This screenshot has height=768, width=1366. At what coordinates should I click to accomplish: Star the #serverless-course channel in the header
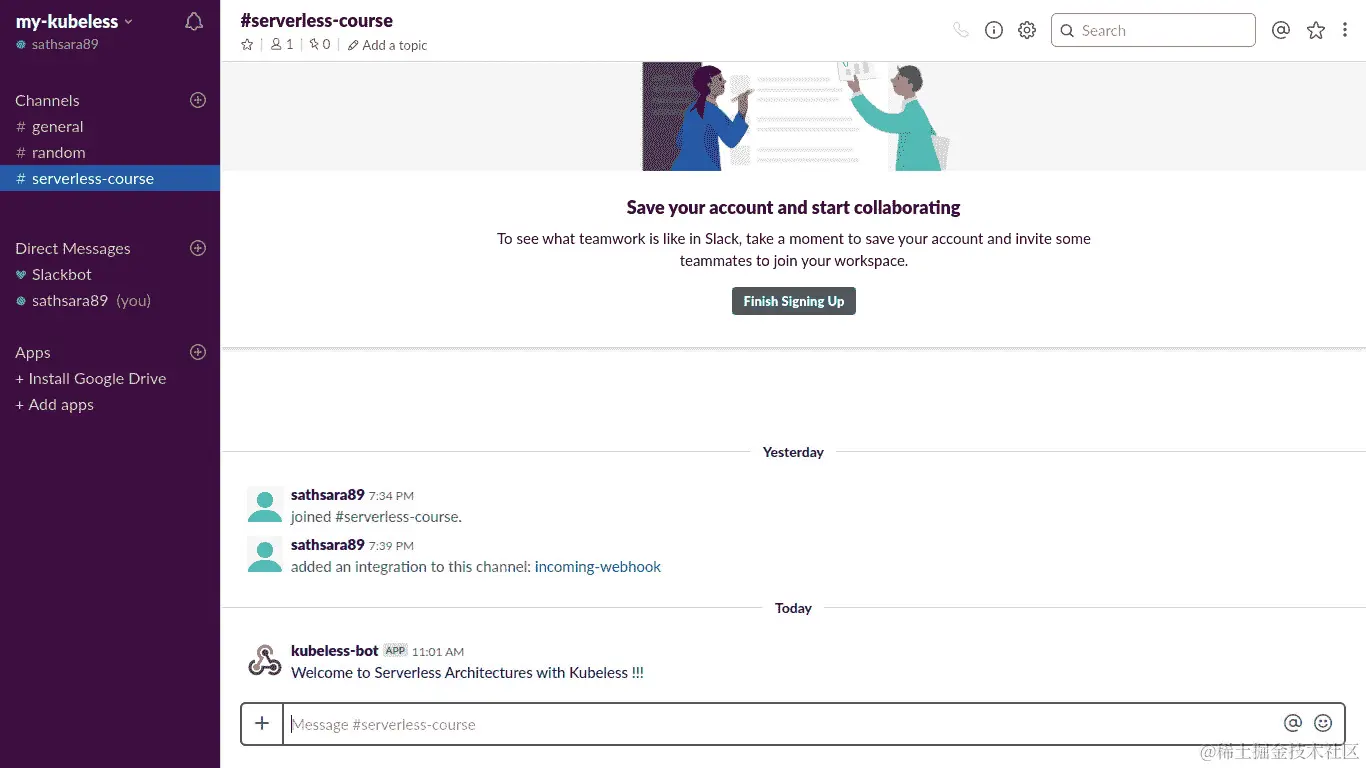[x=247, y=44]
